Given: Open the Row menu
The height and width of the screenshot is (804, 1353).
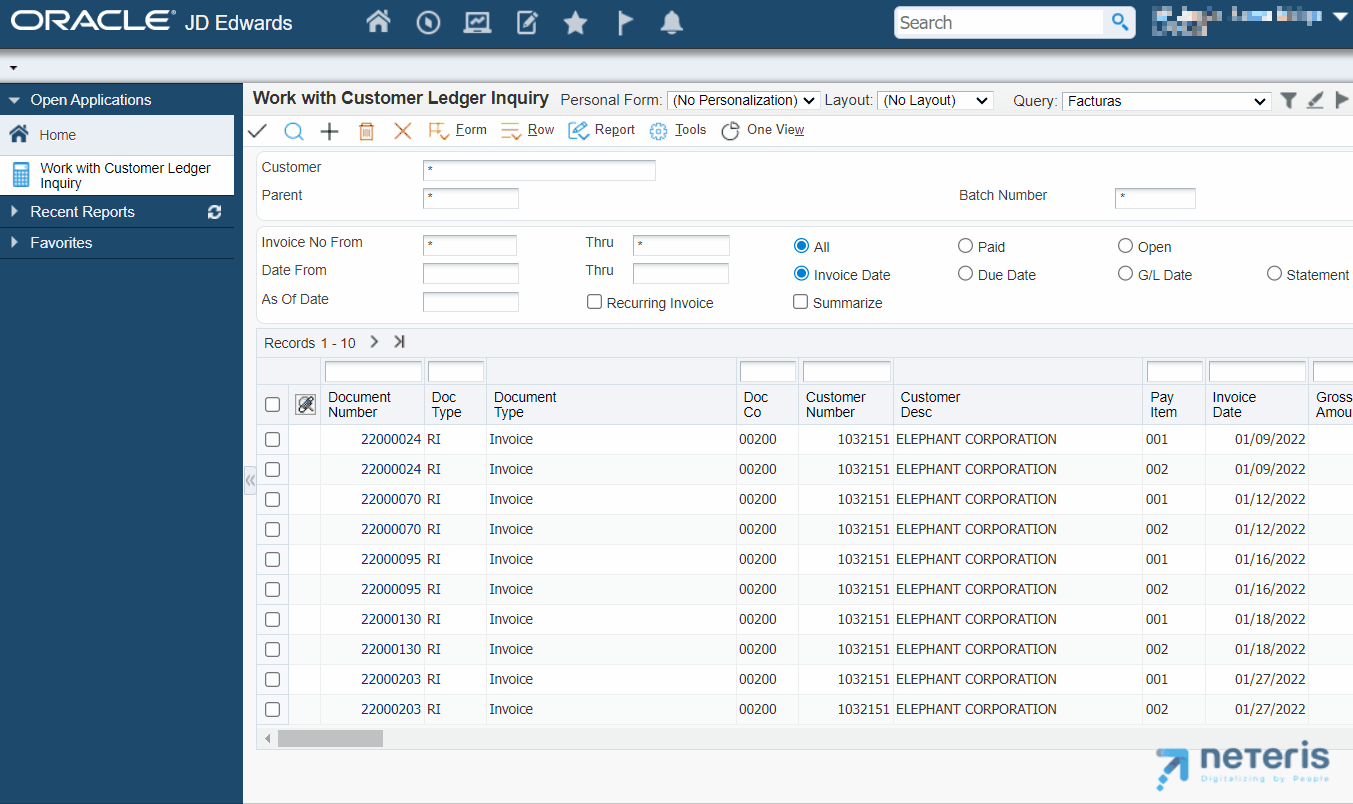Looking at the screenshot, I should 527,130.
